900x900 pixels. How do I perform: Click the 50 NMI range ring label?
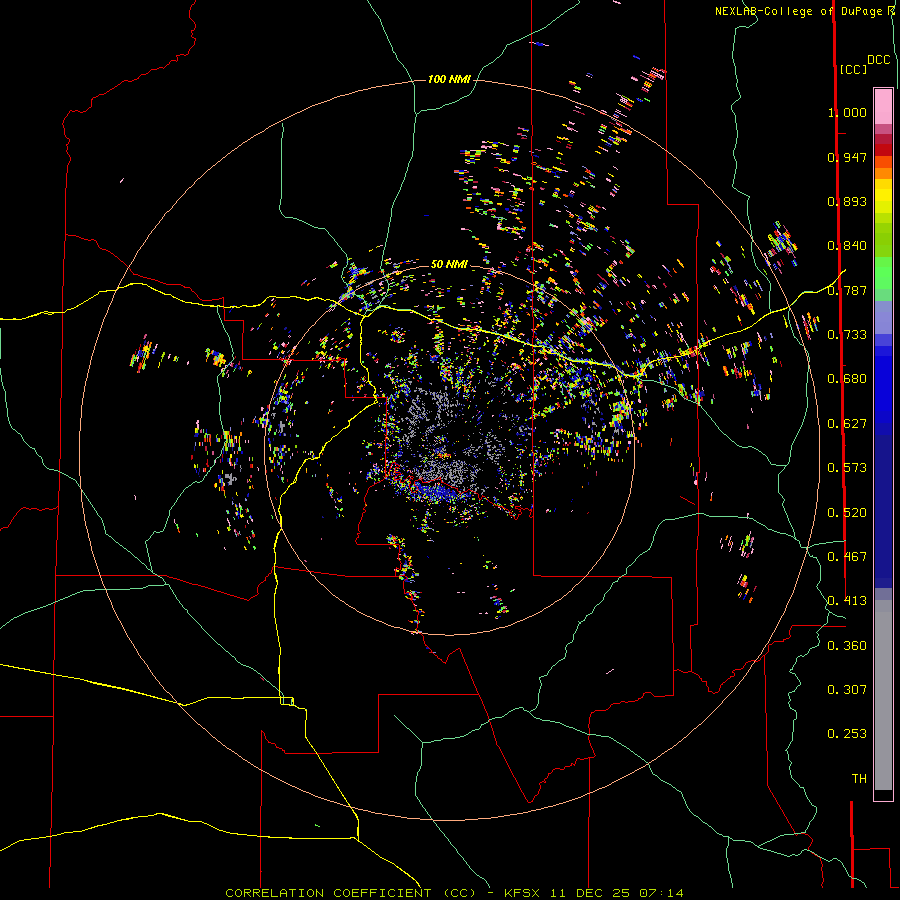(449, 264)
